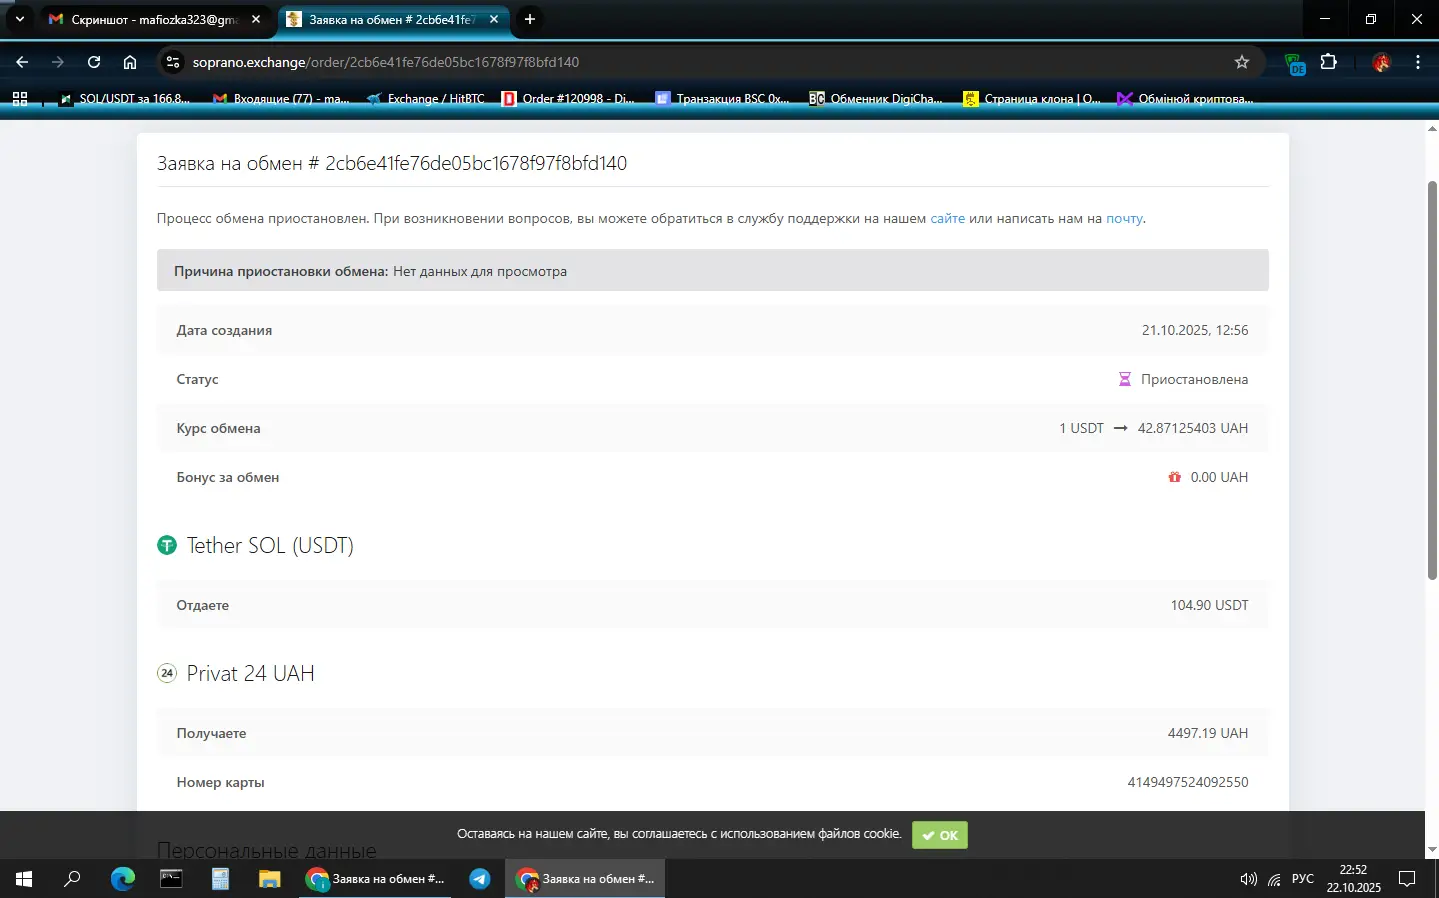Viewport: 1439px width, 898px height.
Task: Click the site information icon in address bar
Action: 173,62
